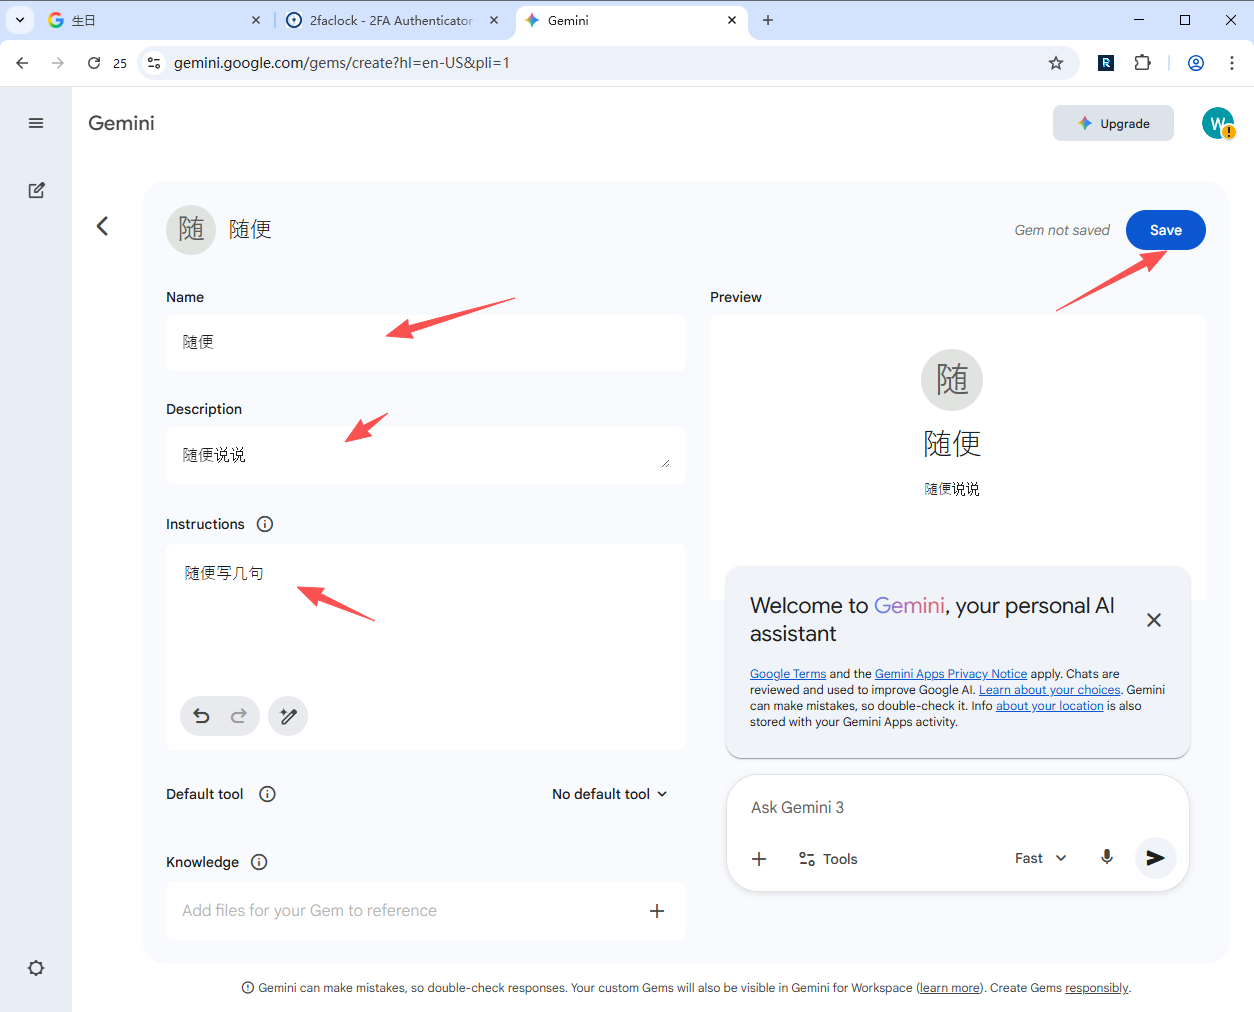Open the settings gear in the sidebar
This screenshot has height=1012, width=1254.
36,968
